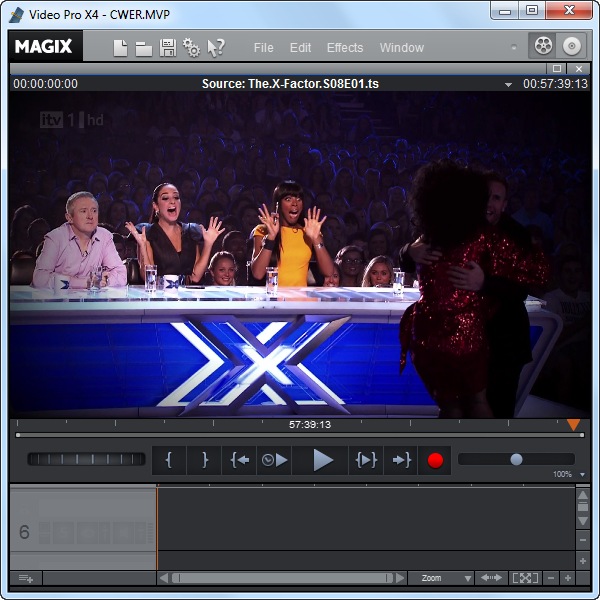
Task: Play the selected range
Action: point(366,460)
